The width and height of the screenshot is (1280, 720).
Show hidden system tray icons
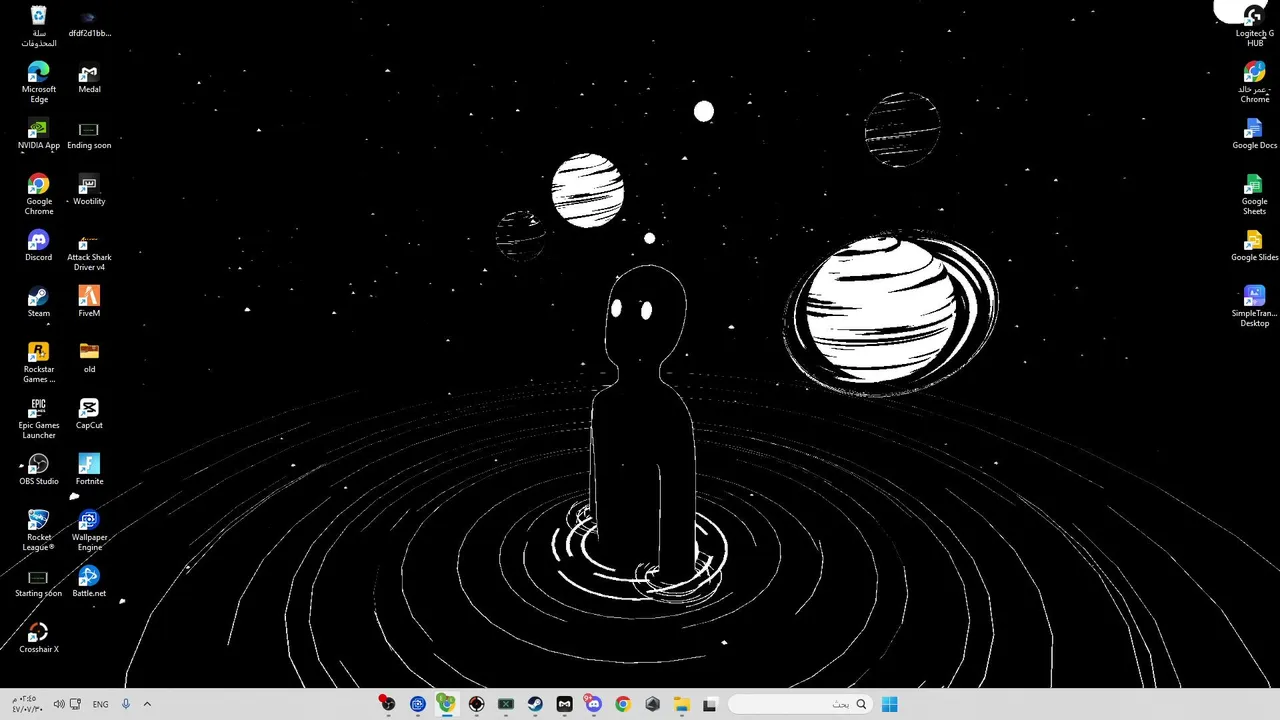point(147,704)
